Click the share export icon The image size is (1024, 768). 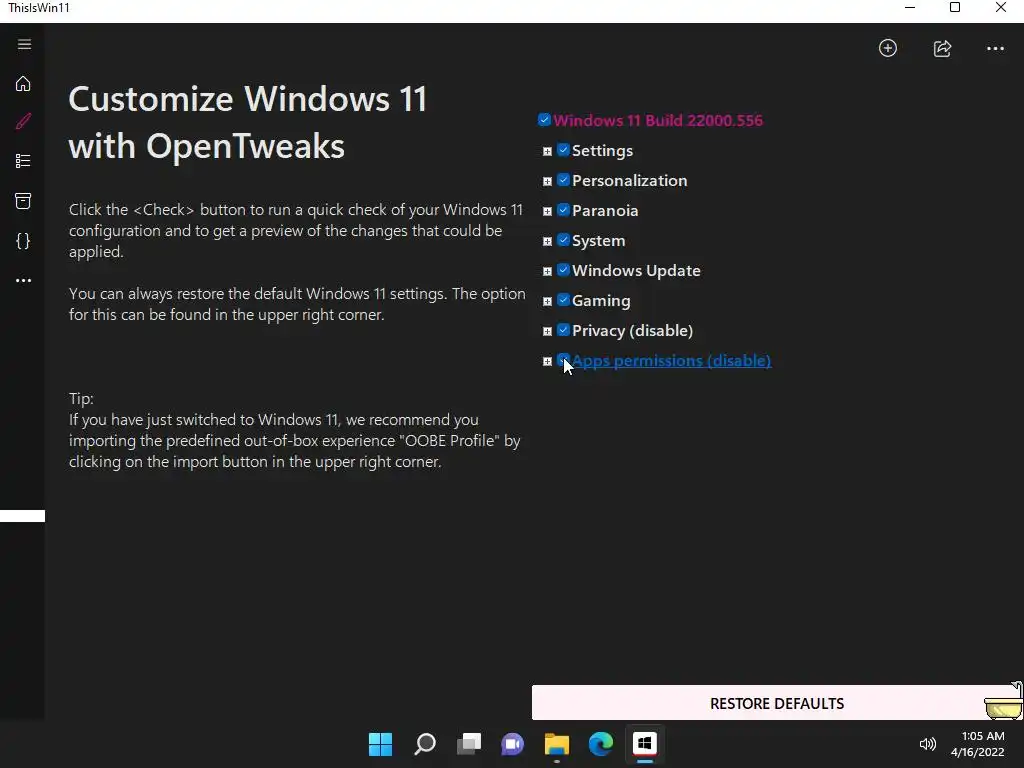tap(942, 48)
